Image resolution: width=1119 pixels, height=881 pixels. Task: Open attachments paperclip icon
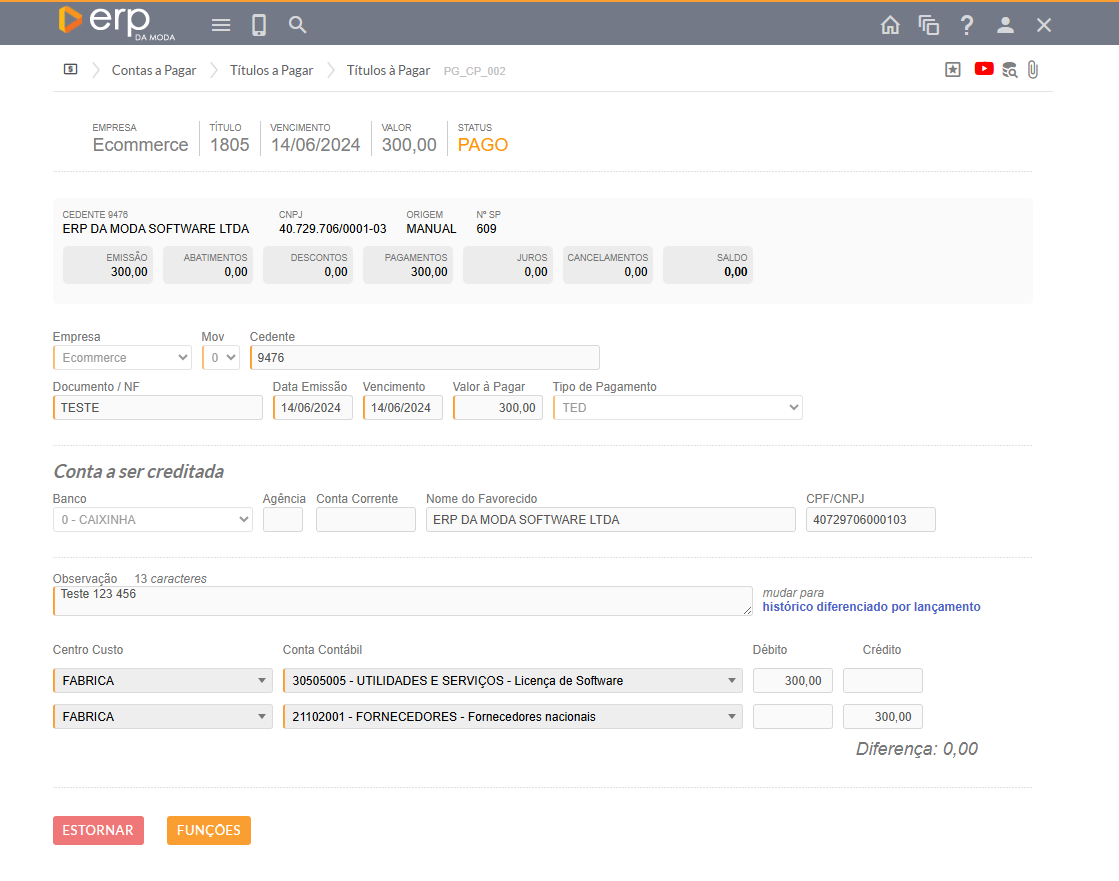pos(1033,70)
